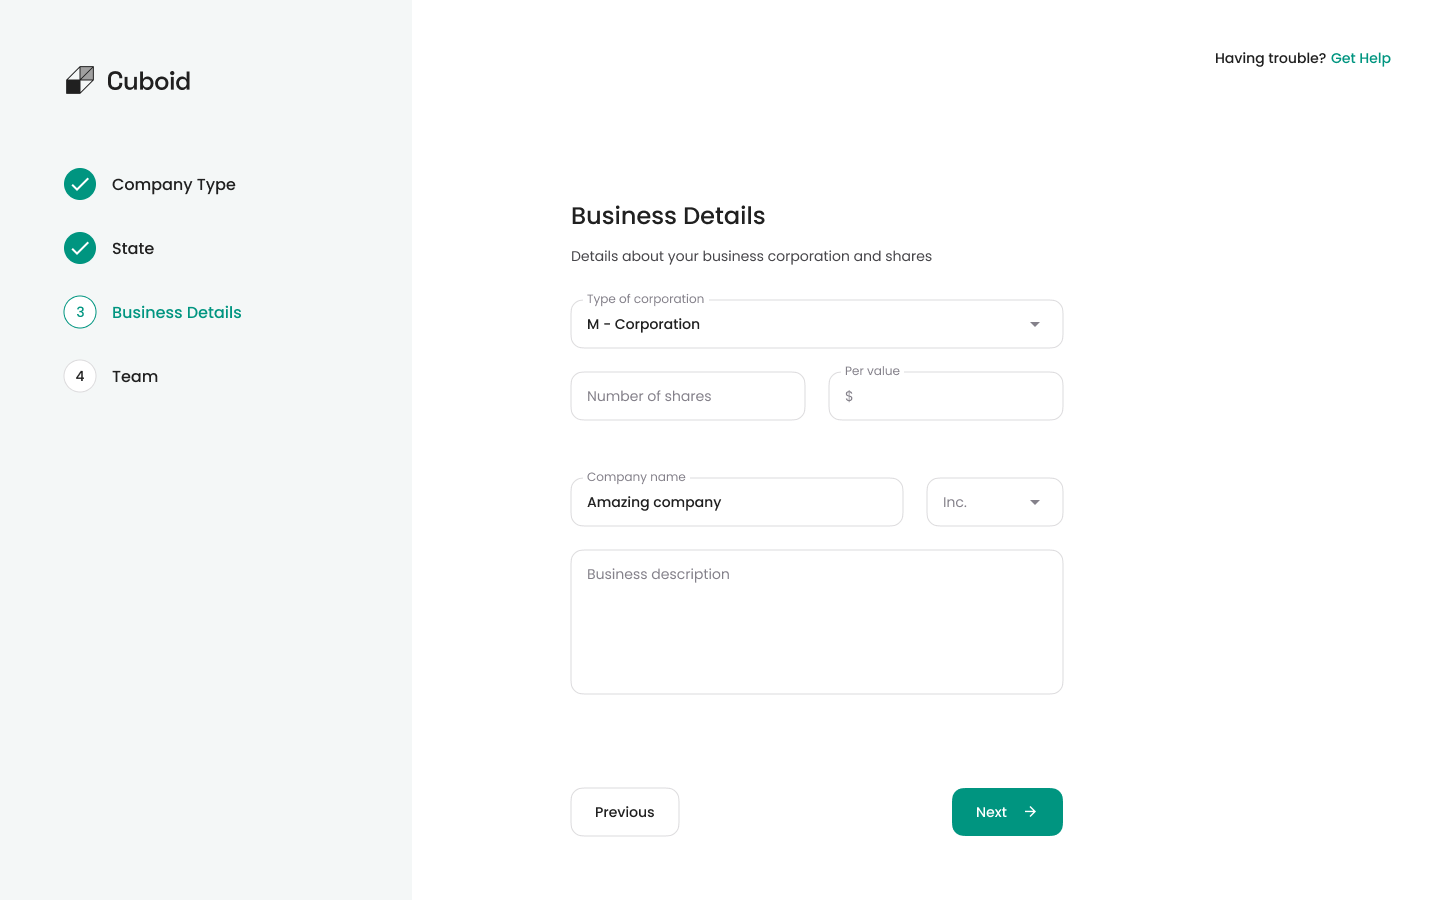1440x900 pixels.
Task: Click the Cuboid brand name text
Action: point(148,81)
